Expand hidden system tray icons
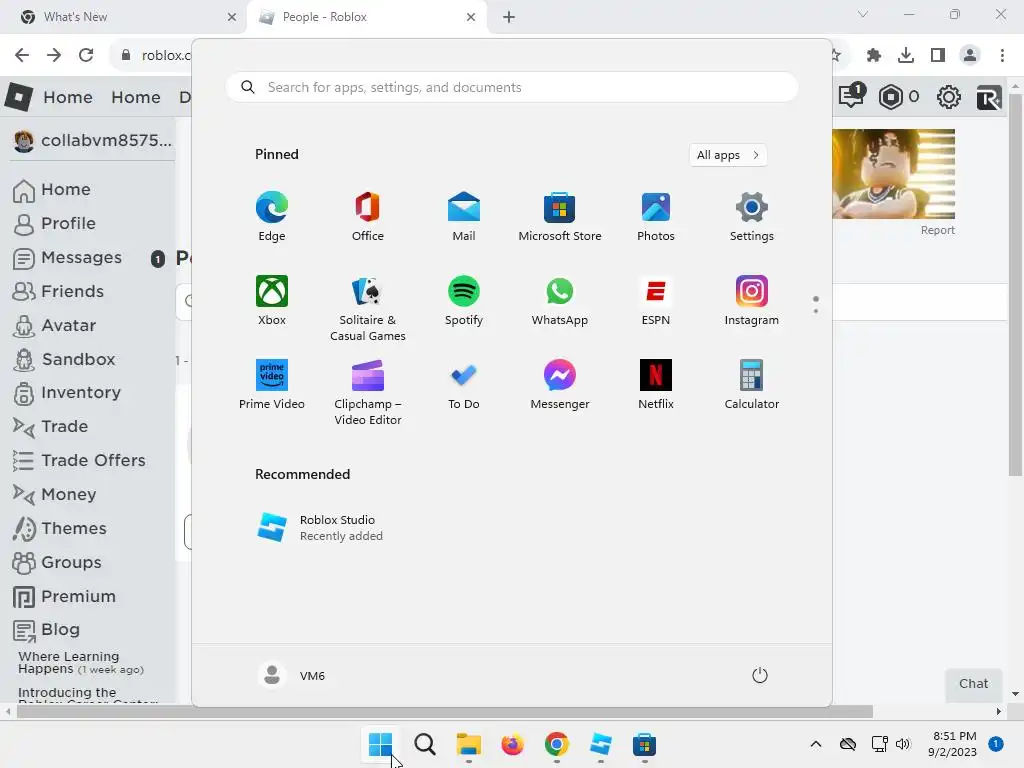The height and width of the screenshot is (768, 1024). 816,744
